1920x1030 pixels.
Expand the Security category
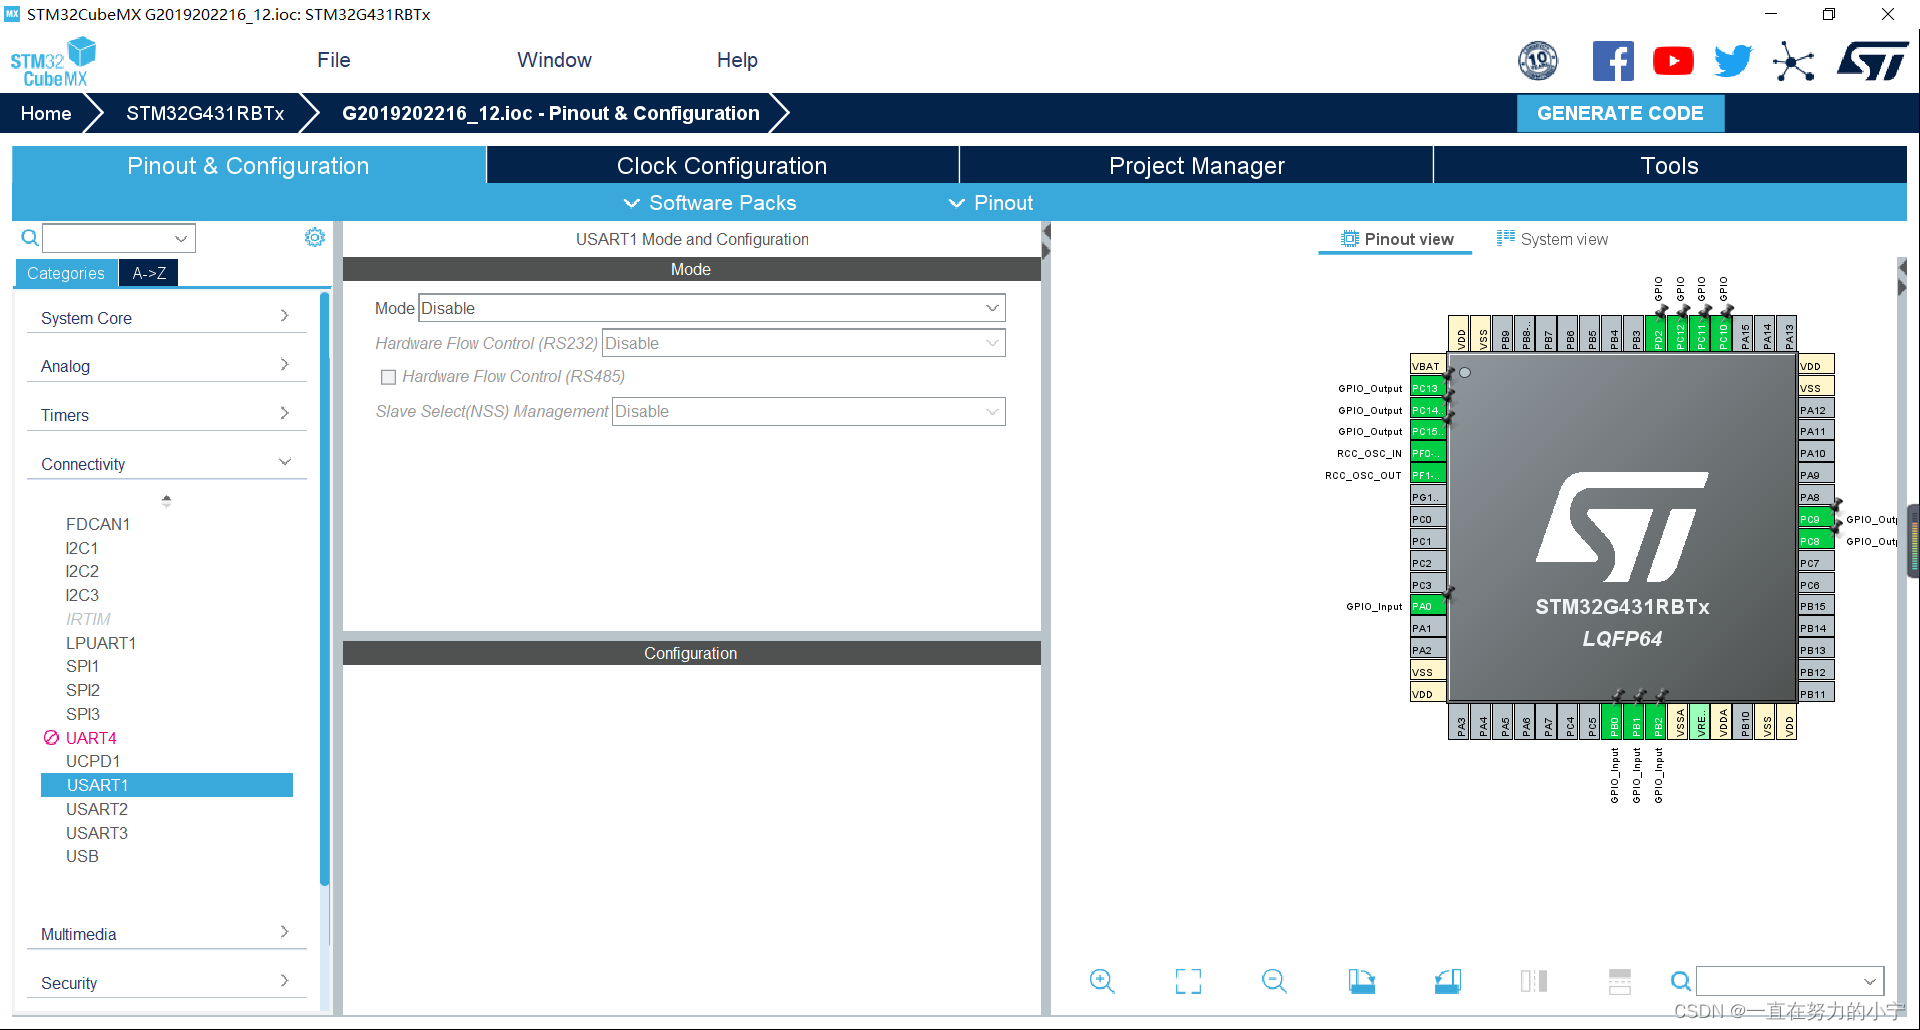click(x=166, y=983)
